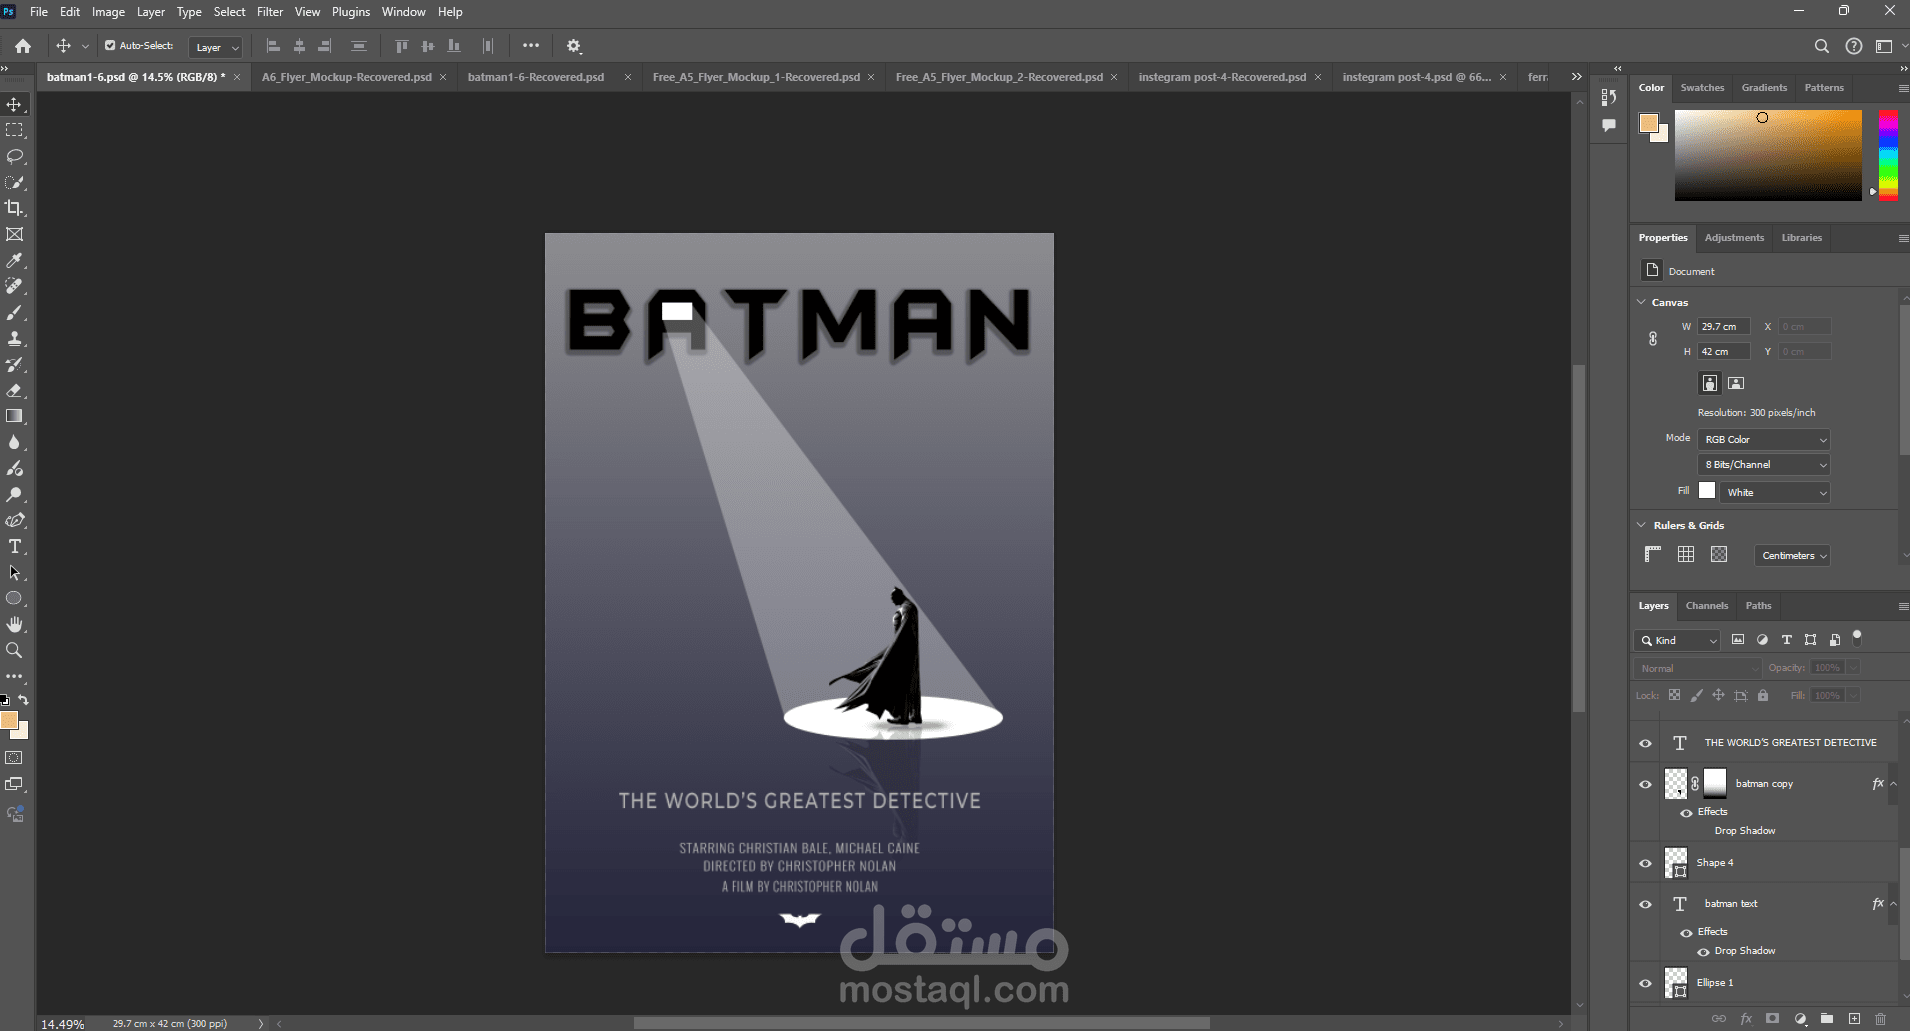Click the canvas width W field
This screenshot has height=1031, width=1910.
point(1724,327)
